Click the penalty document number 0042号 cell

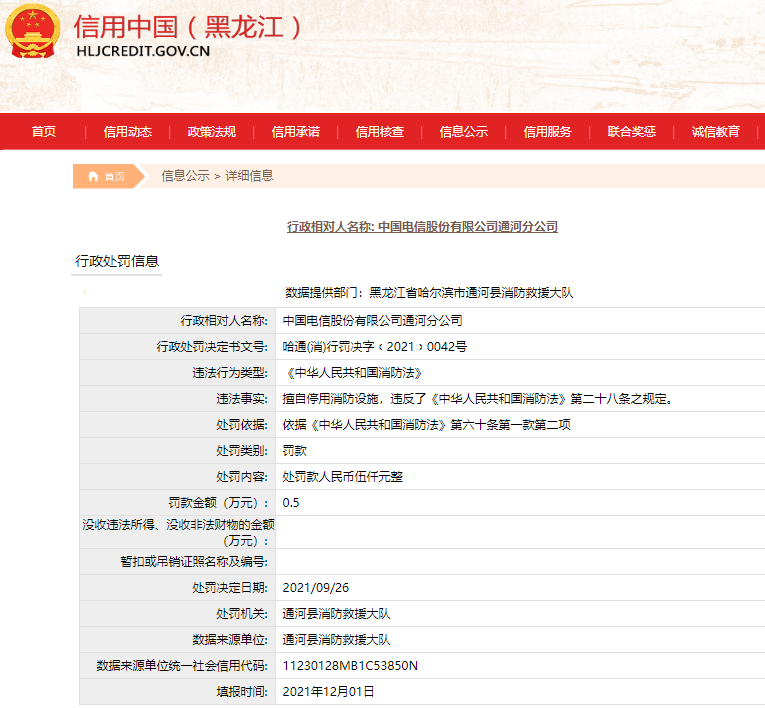pos(374,346)
